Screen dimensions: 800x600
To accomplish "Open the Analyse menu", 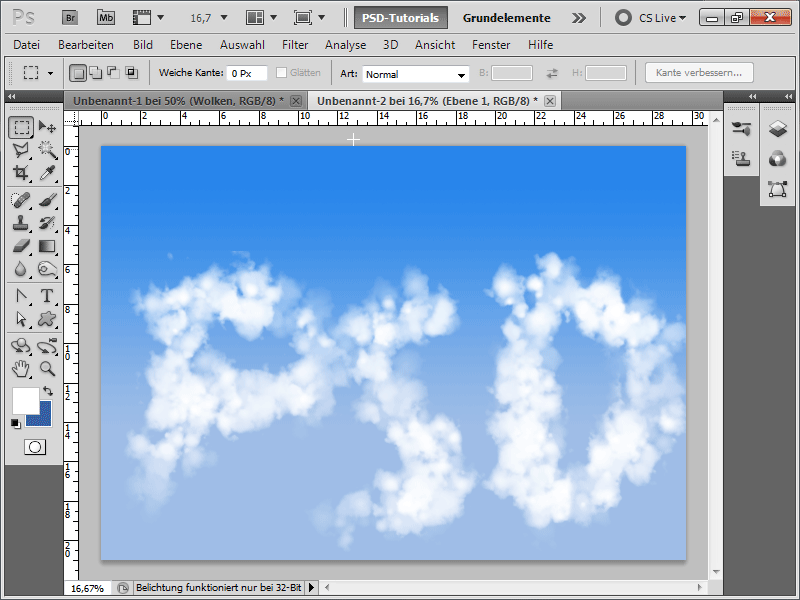I will (x=345, y=45).
